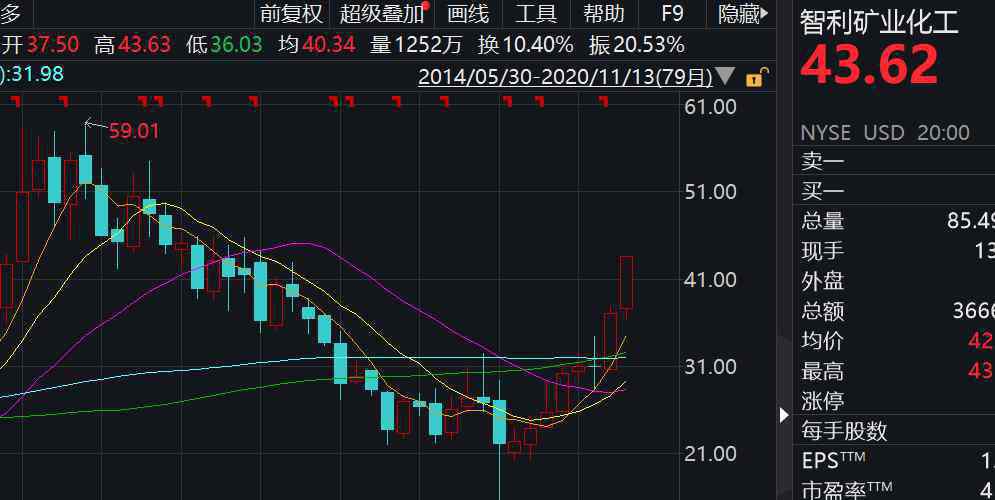Image resolution: width=995 pixels, height=500 pixels.
Task: Open the 工具 tools menu
Action: 536,14
